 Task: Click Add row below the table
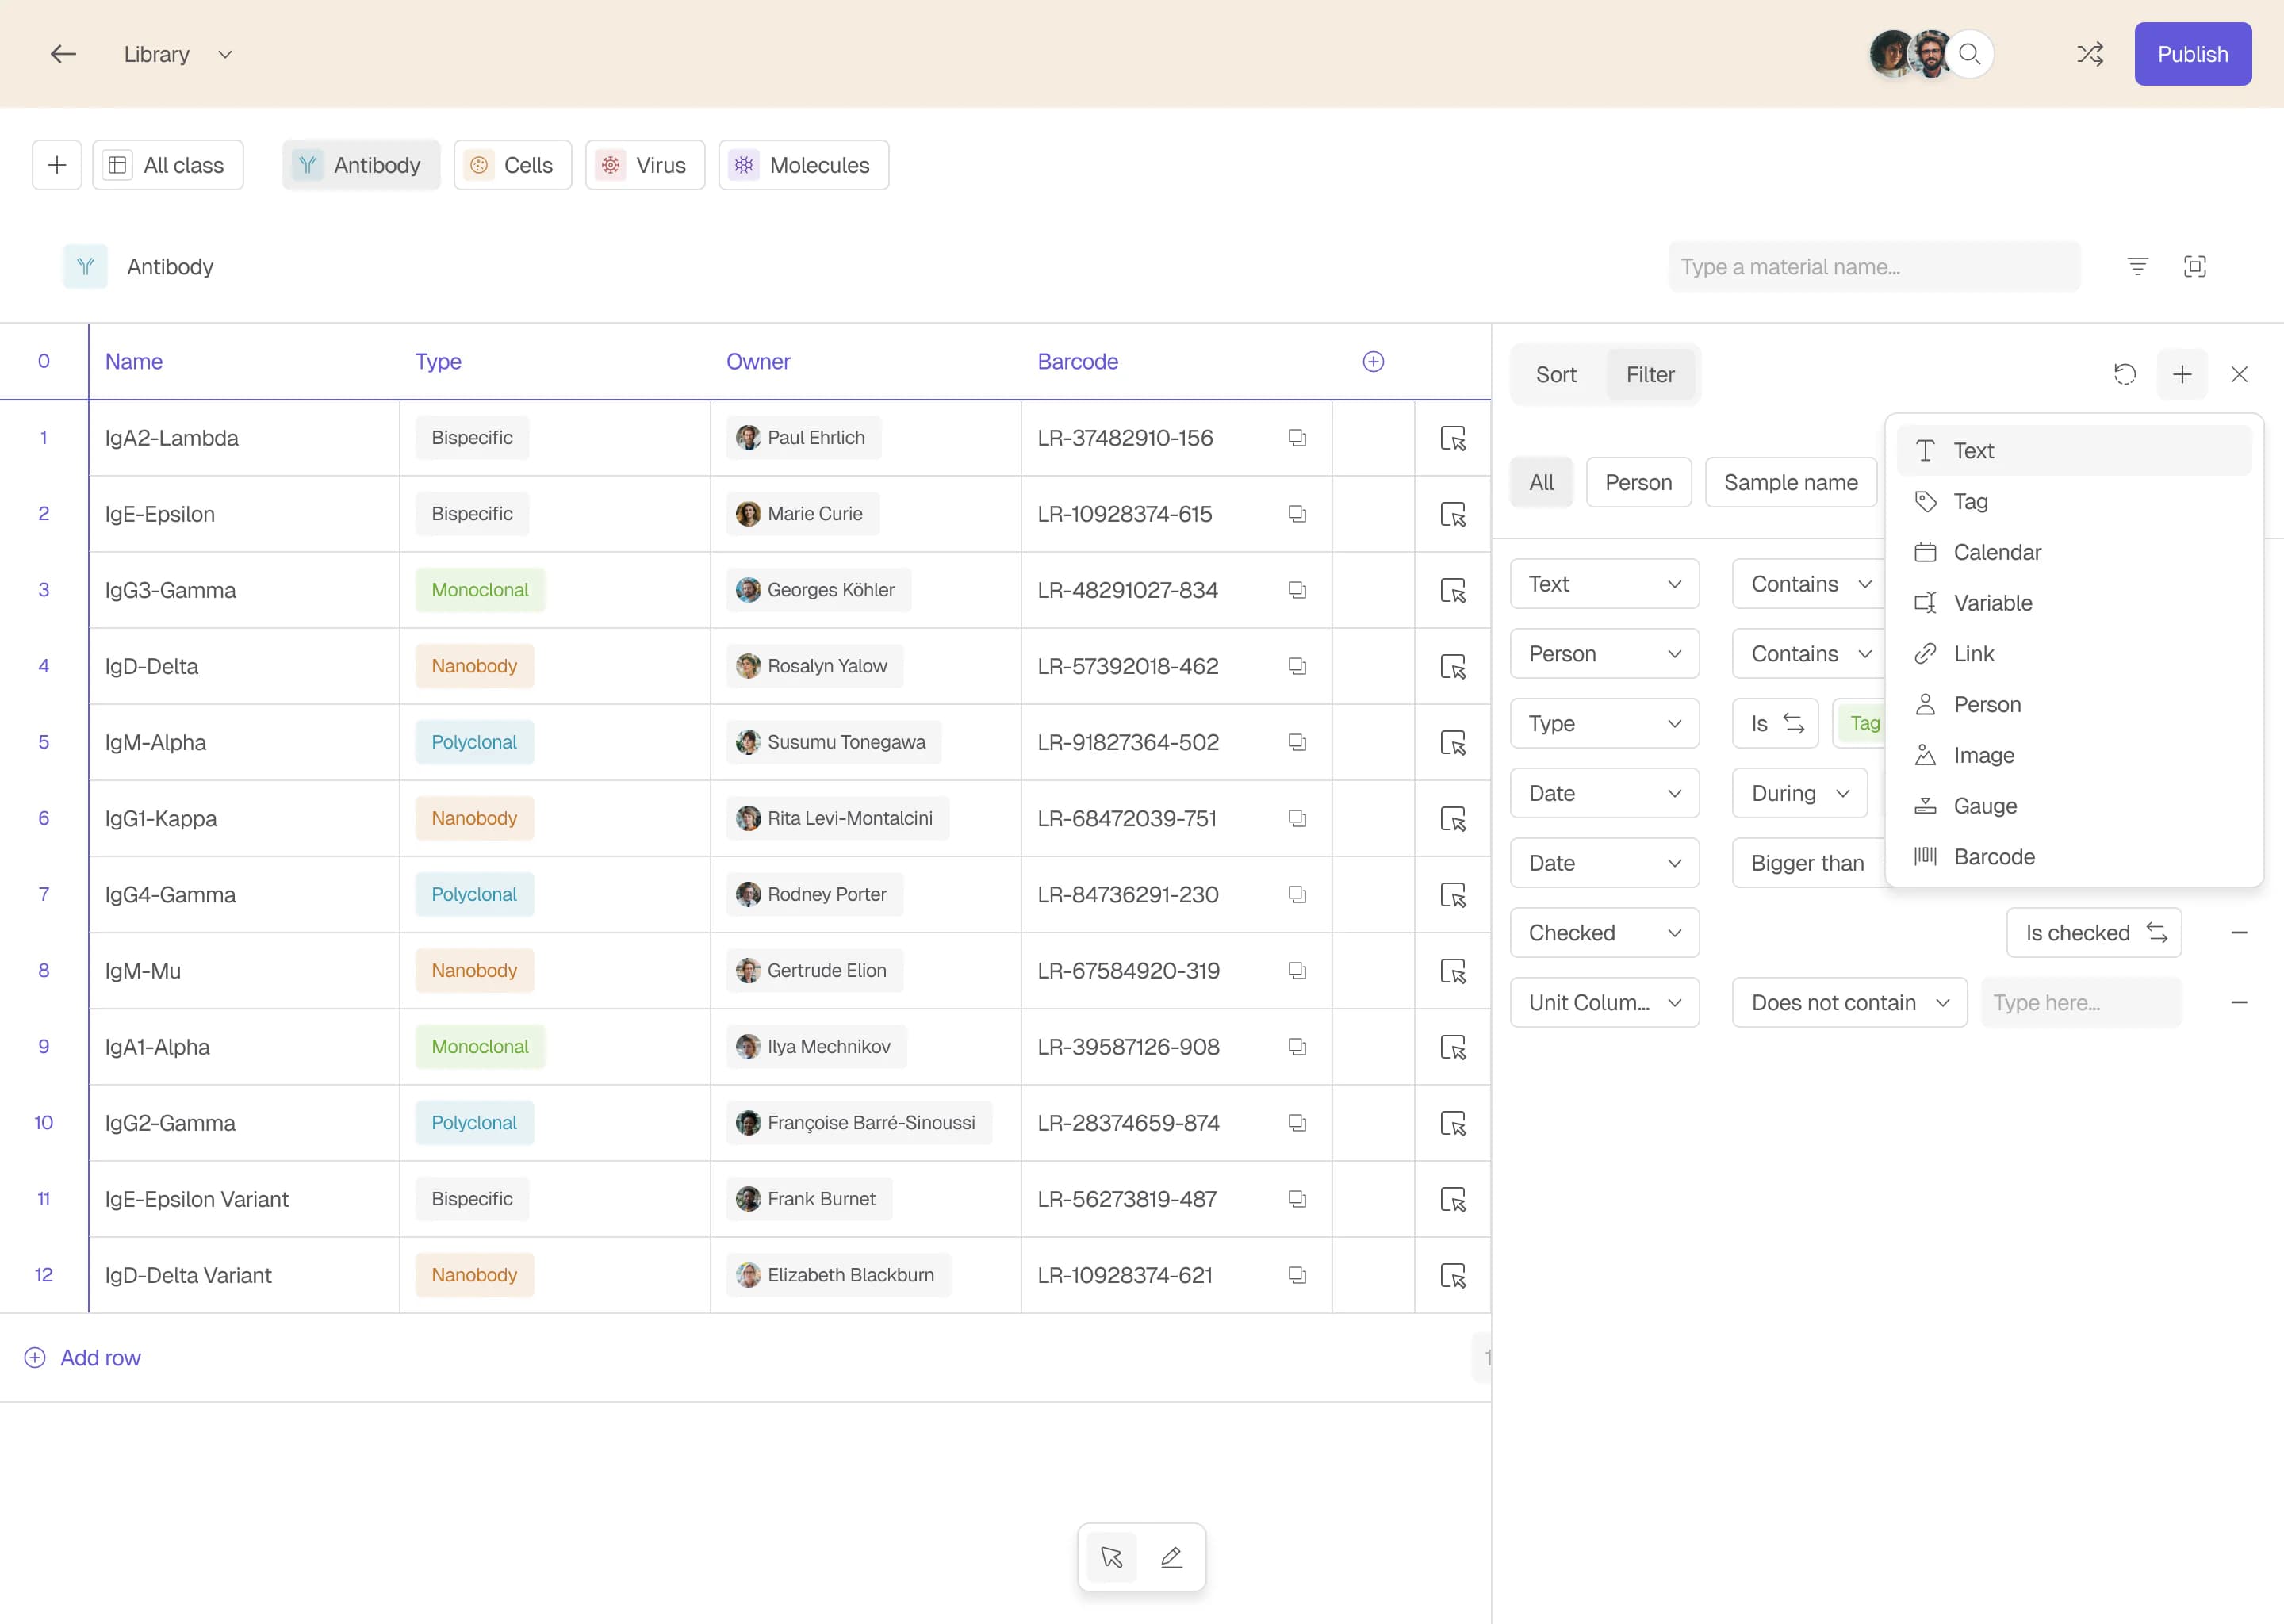coord(82,1357)
